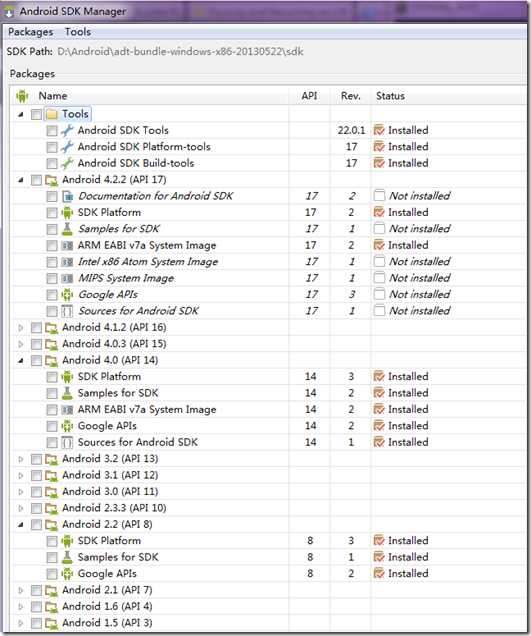
Task: Sort by the Name column header
Action: 53,96
